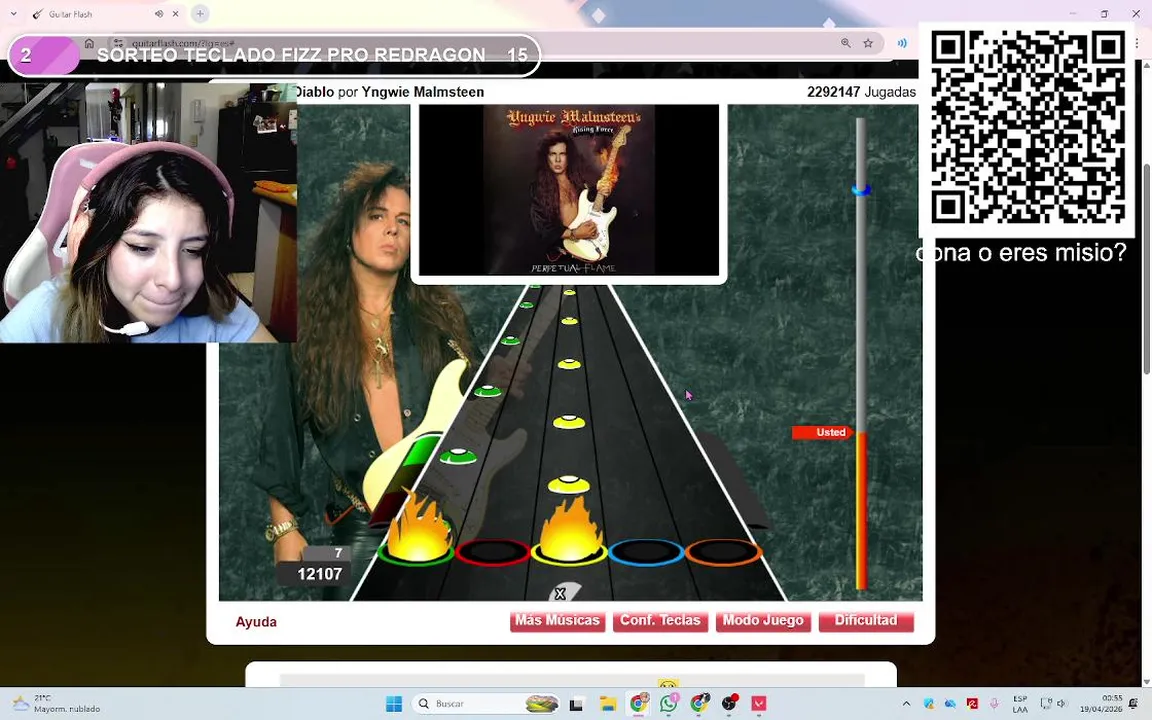Click the approaching yellow note nearest the frets

(569, 484)
